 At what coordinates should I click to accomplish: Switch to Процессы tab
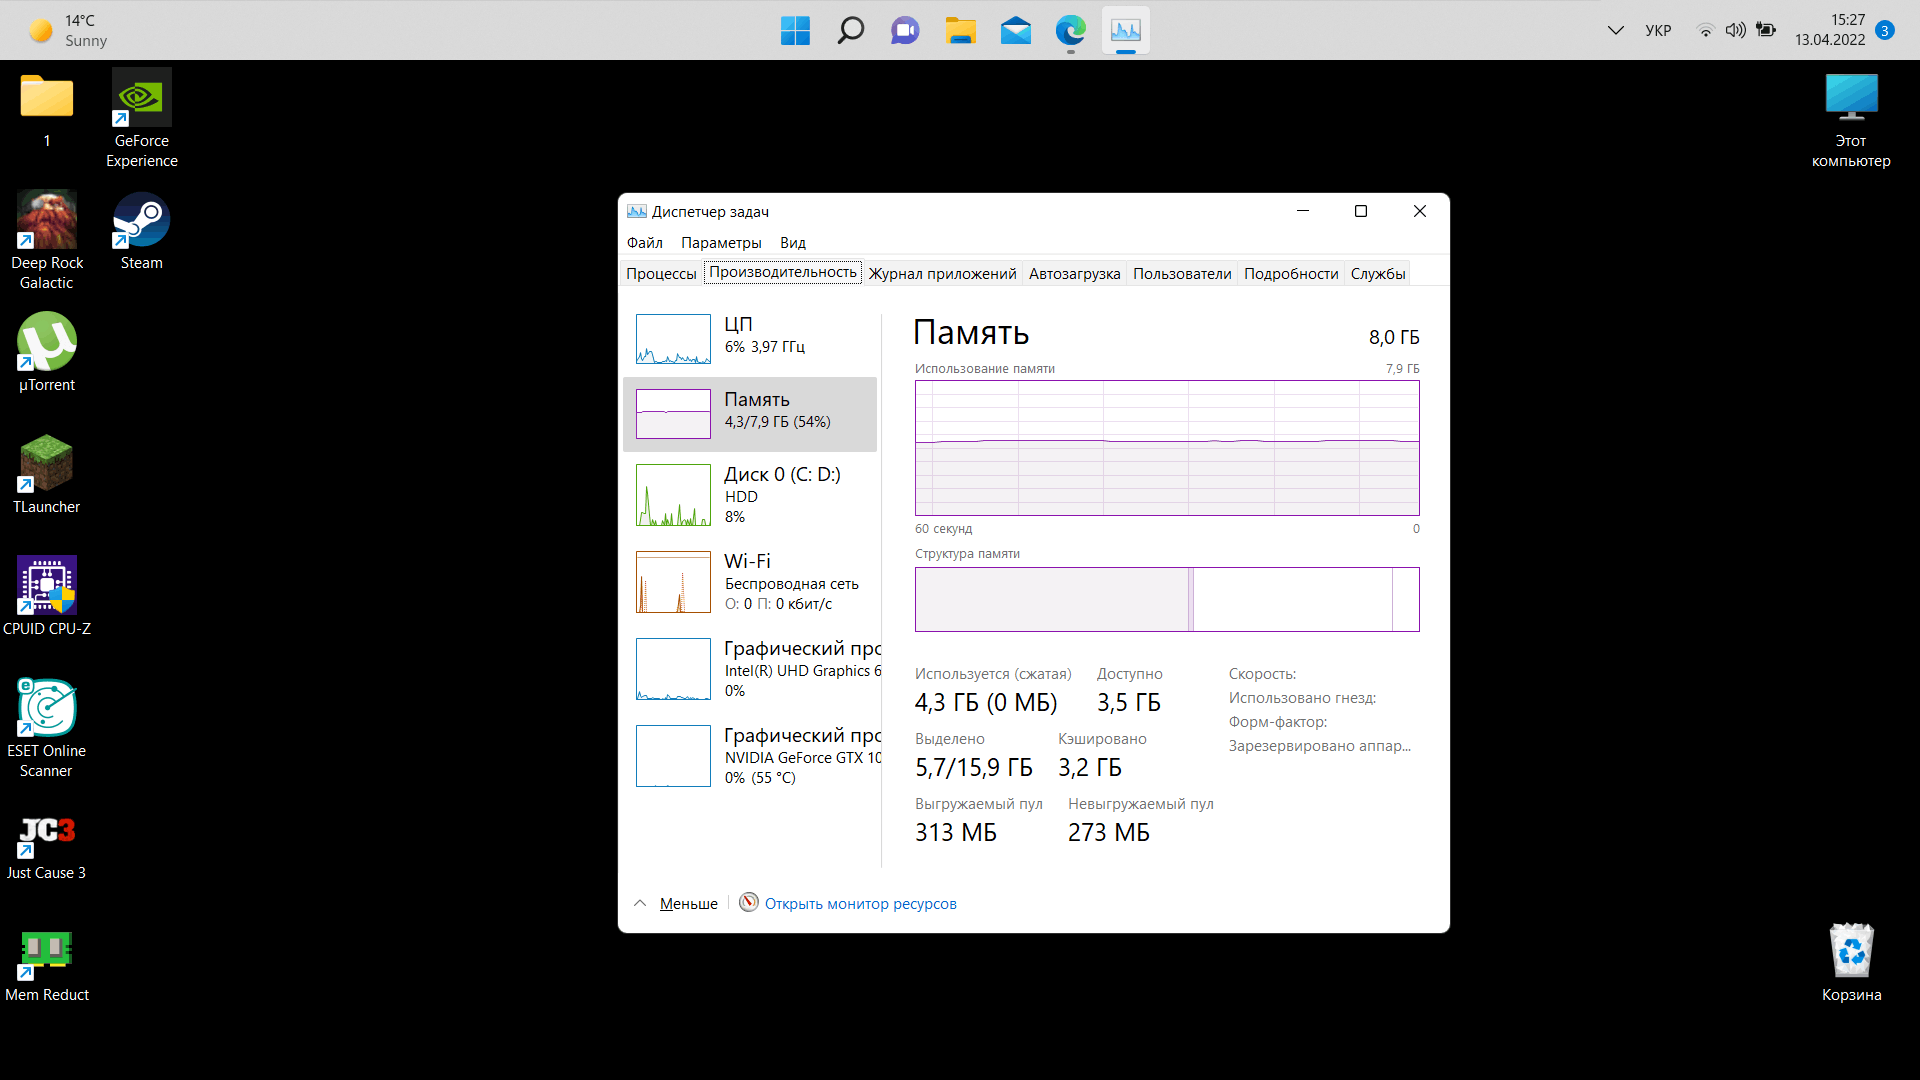tap(663, 273)
